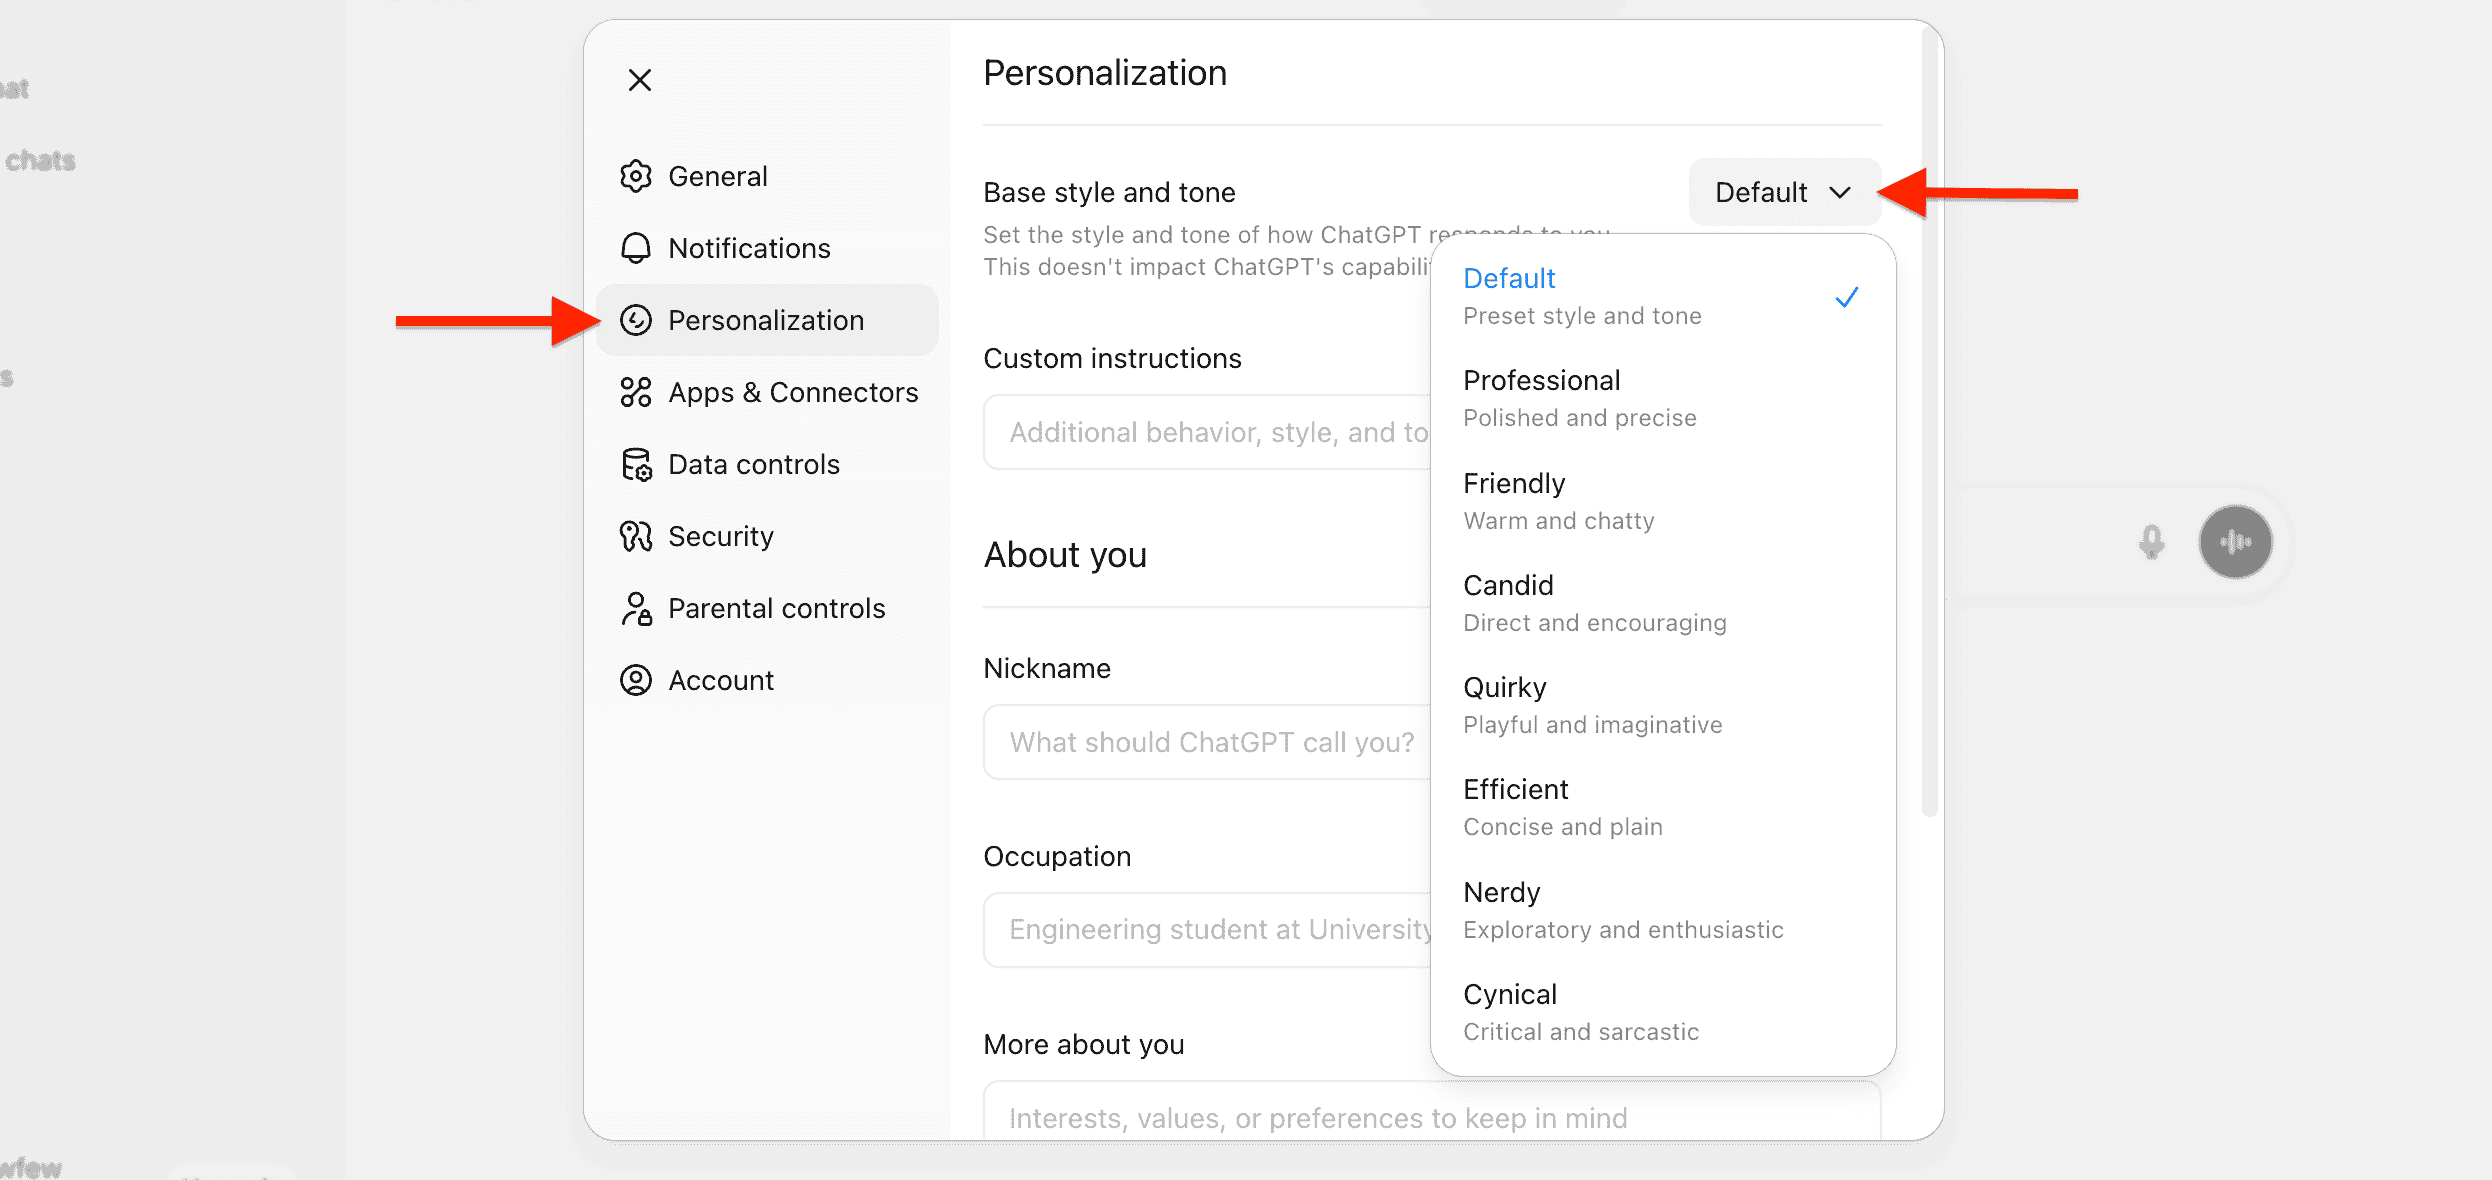2492x1180 pixels.
Task: Collapse the Base style Default dropdown
Action: click(1784, 192)
